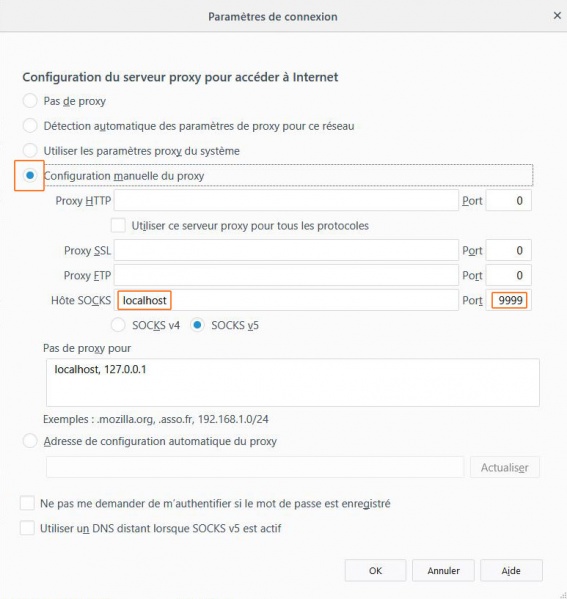567x599 pixels.
Task: Select the 'Pas de proxy' radio option
Action: (30, 101)
